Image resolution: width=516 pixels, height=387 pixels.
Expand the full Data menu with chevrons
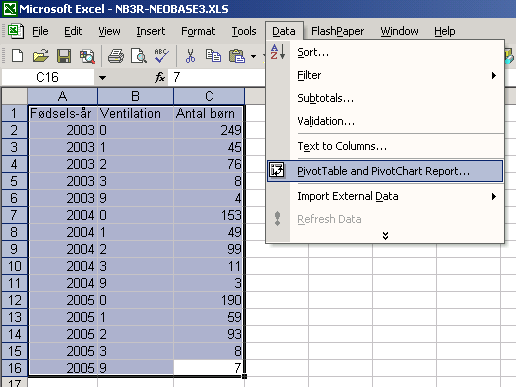385,236
